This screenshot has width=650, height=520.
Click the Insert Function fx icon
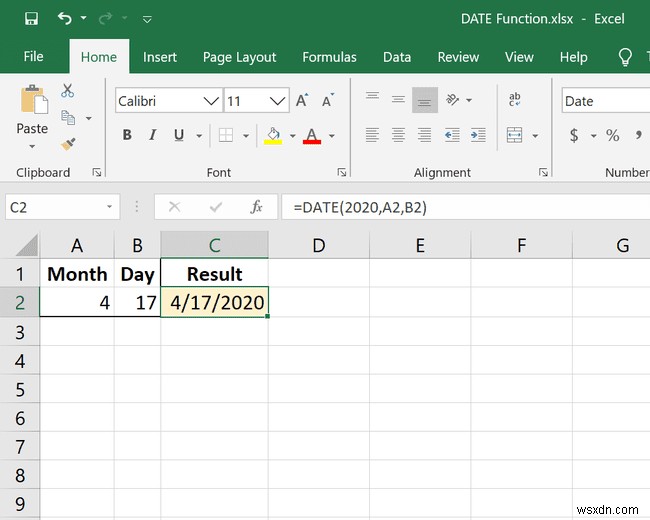coord(257,207)
